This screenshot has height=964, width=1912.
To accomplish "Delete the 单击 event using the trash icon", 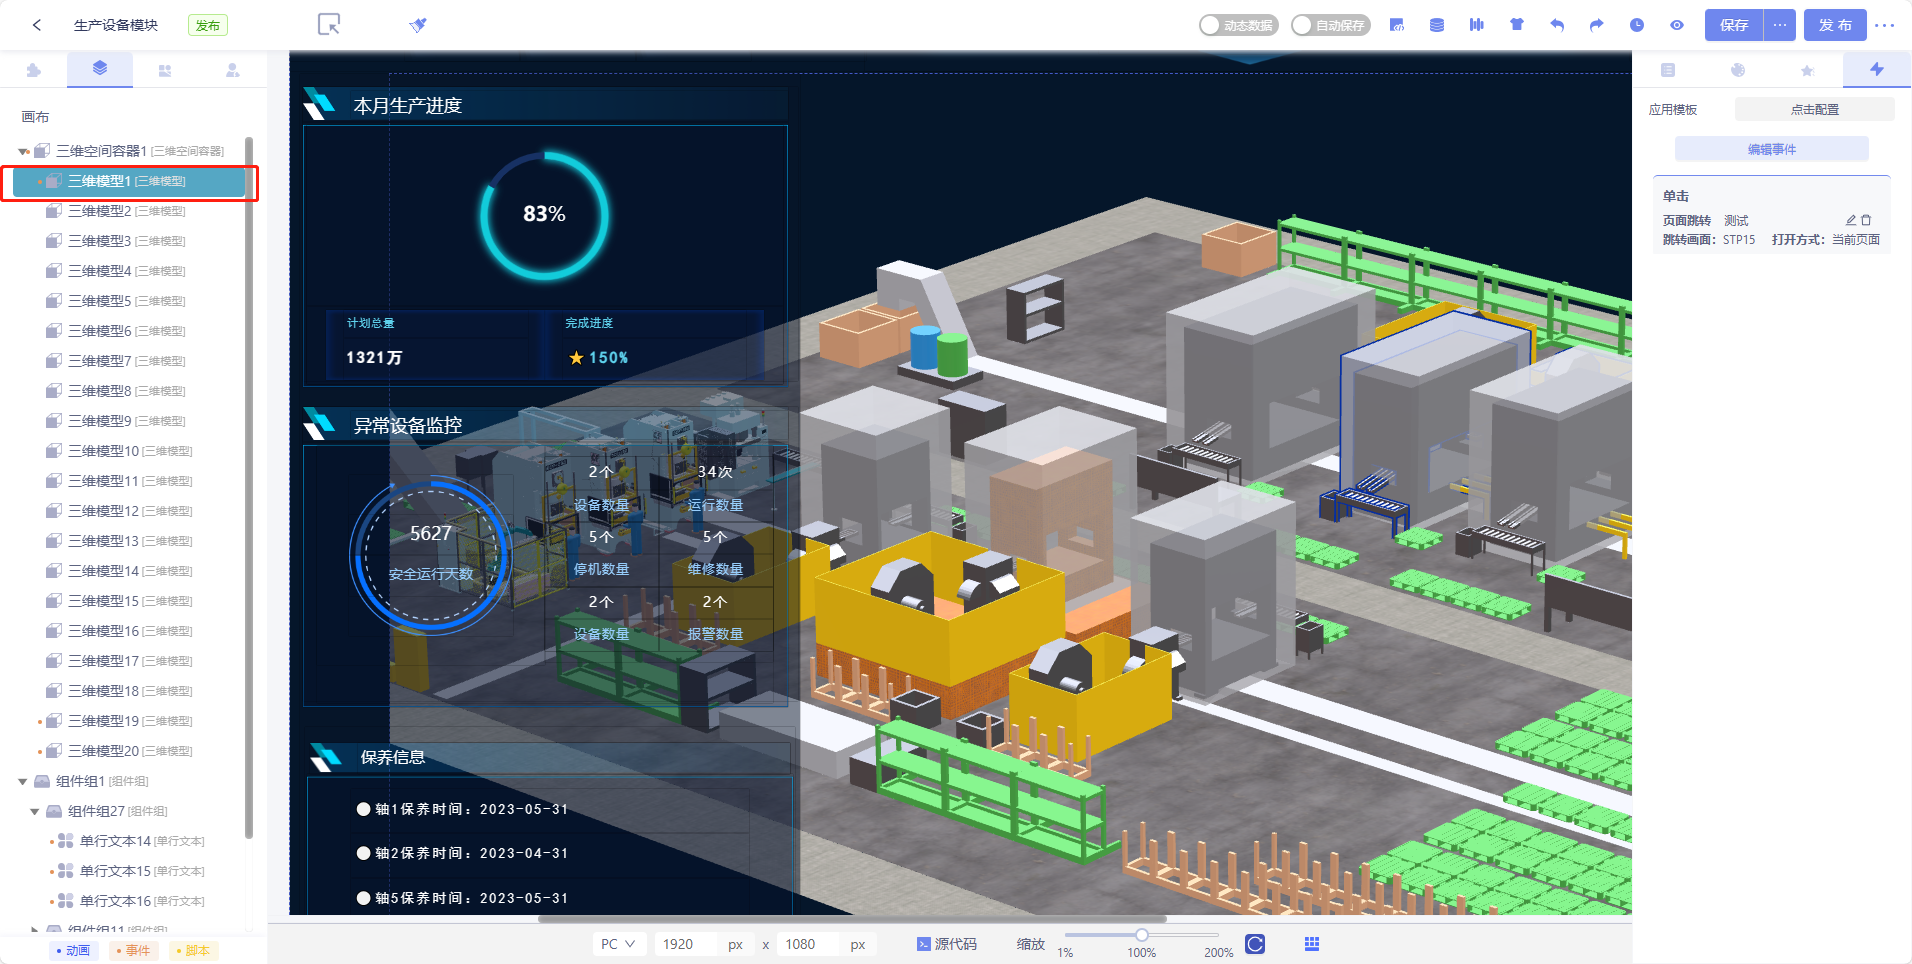I will [x=1866, y=220].
